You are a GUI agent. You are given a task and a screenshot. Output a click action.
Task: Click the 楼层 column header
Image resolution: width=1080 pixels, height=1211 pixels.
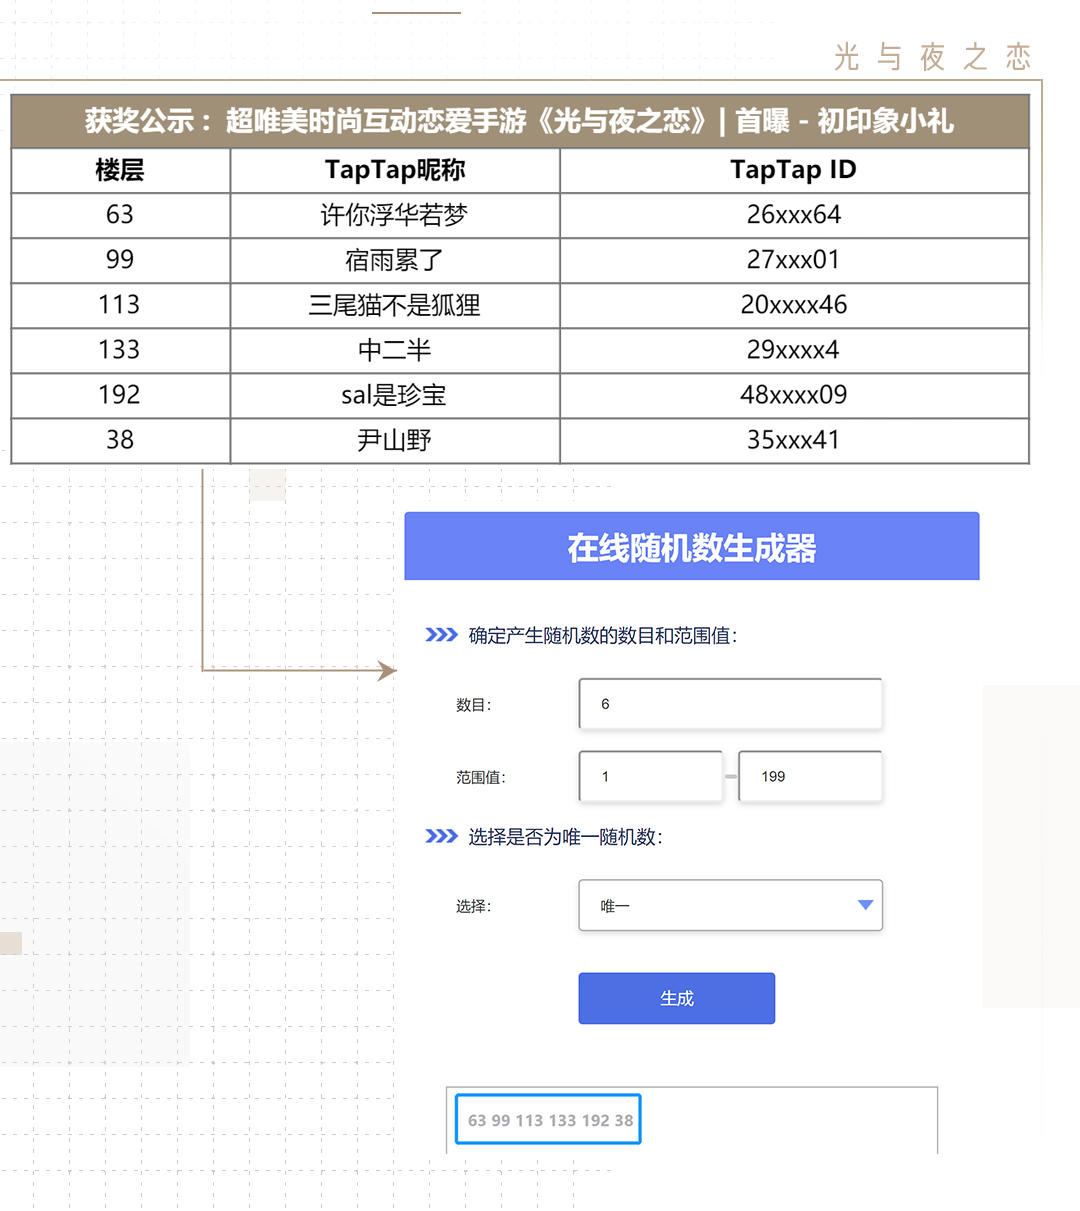click(120, 170)
